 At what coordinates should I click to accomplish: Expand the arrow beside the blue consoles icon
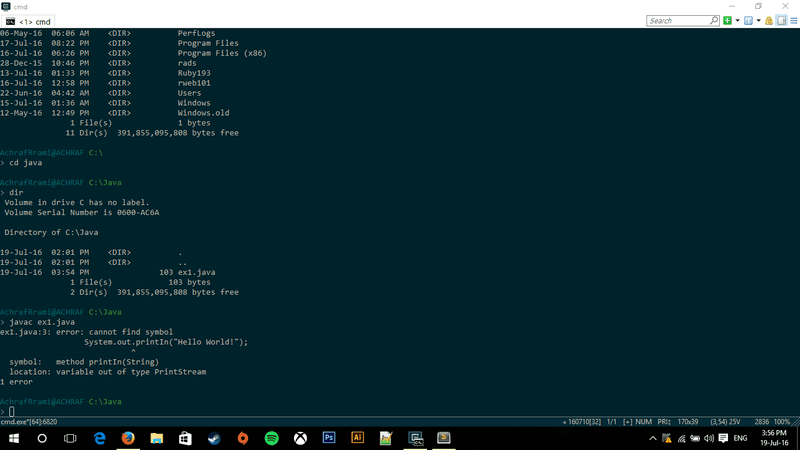[758, 20]
